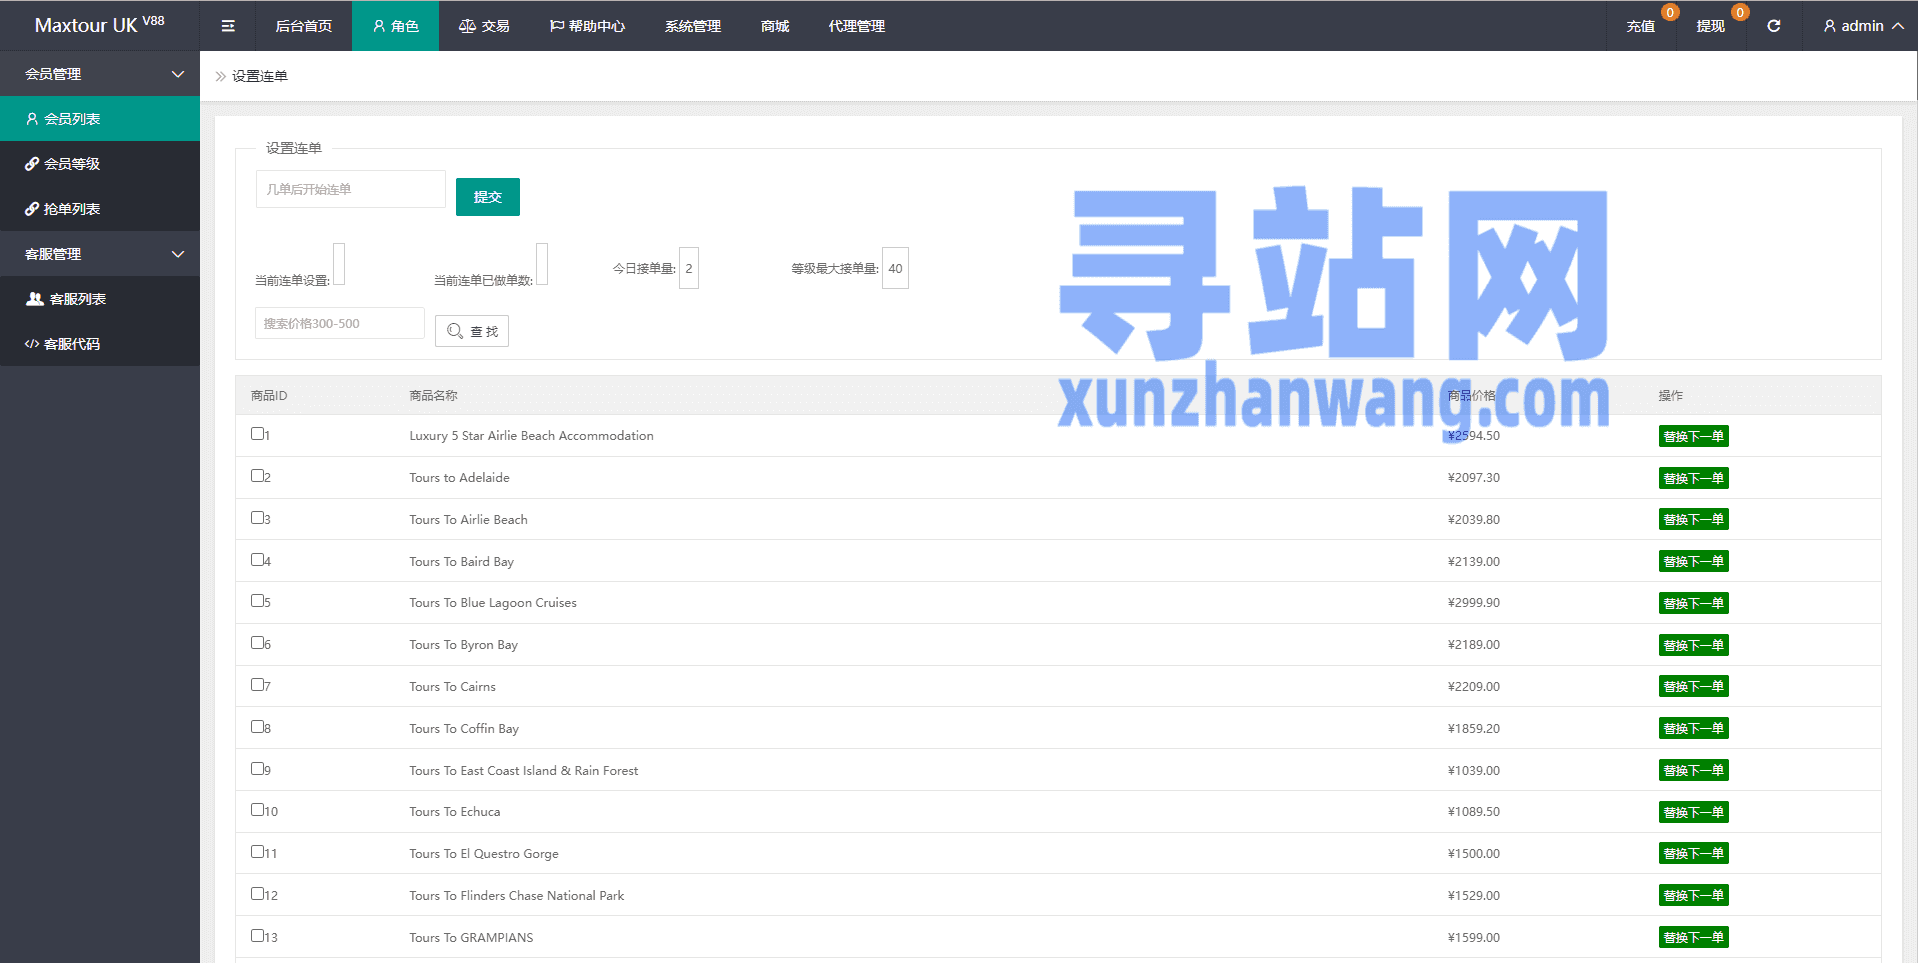Click the users icon beside 客服列表
Image resolution: width=1918 pixels, height=963 pixels.
click(x=35, y=299)
